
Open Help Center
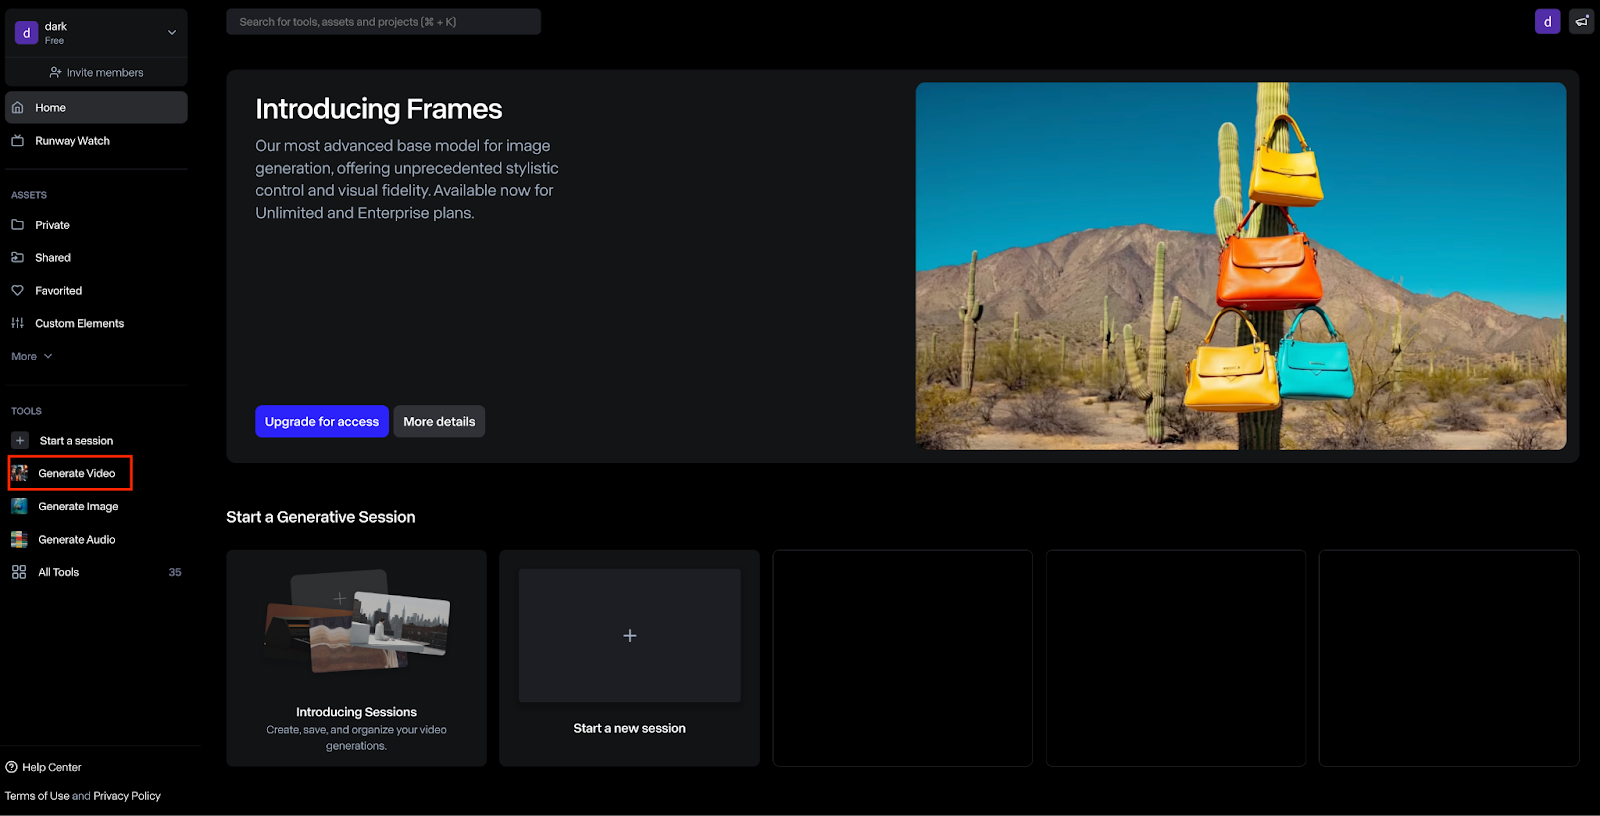[52, 768]
